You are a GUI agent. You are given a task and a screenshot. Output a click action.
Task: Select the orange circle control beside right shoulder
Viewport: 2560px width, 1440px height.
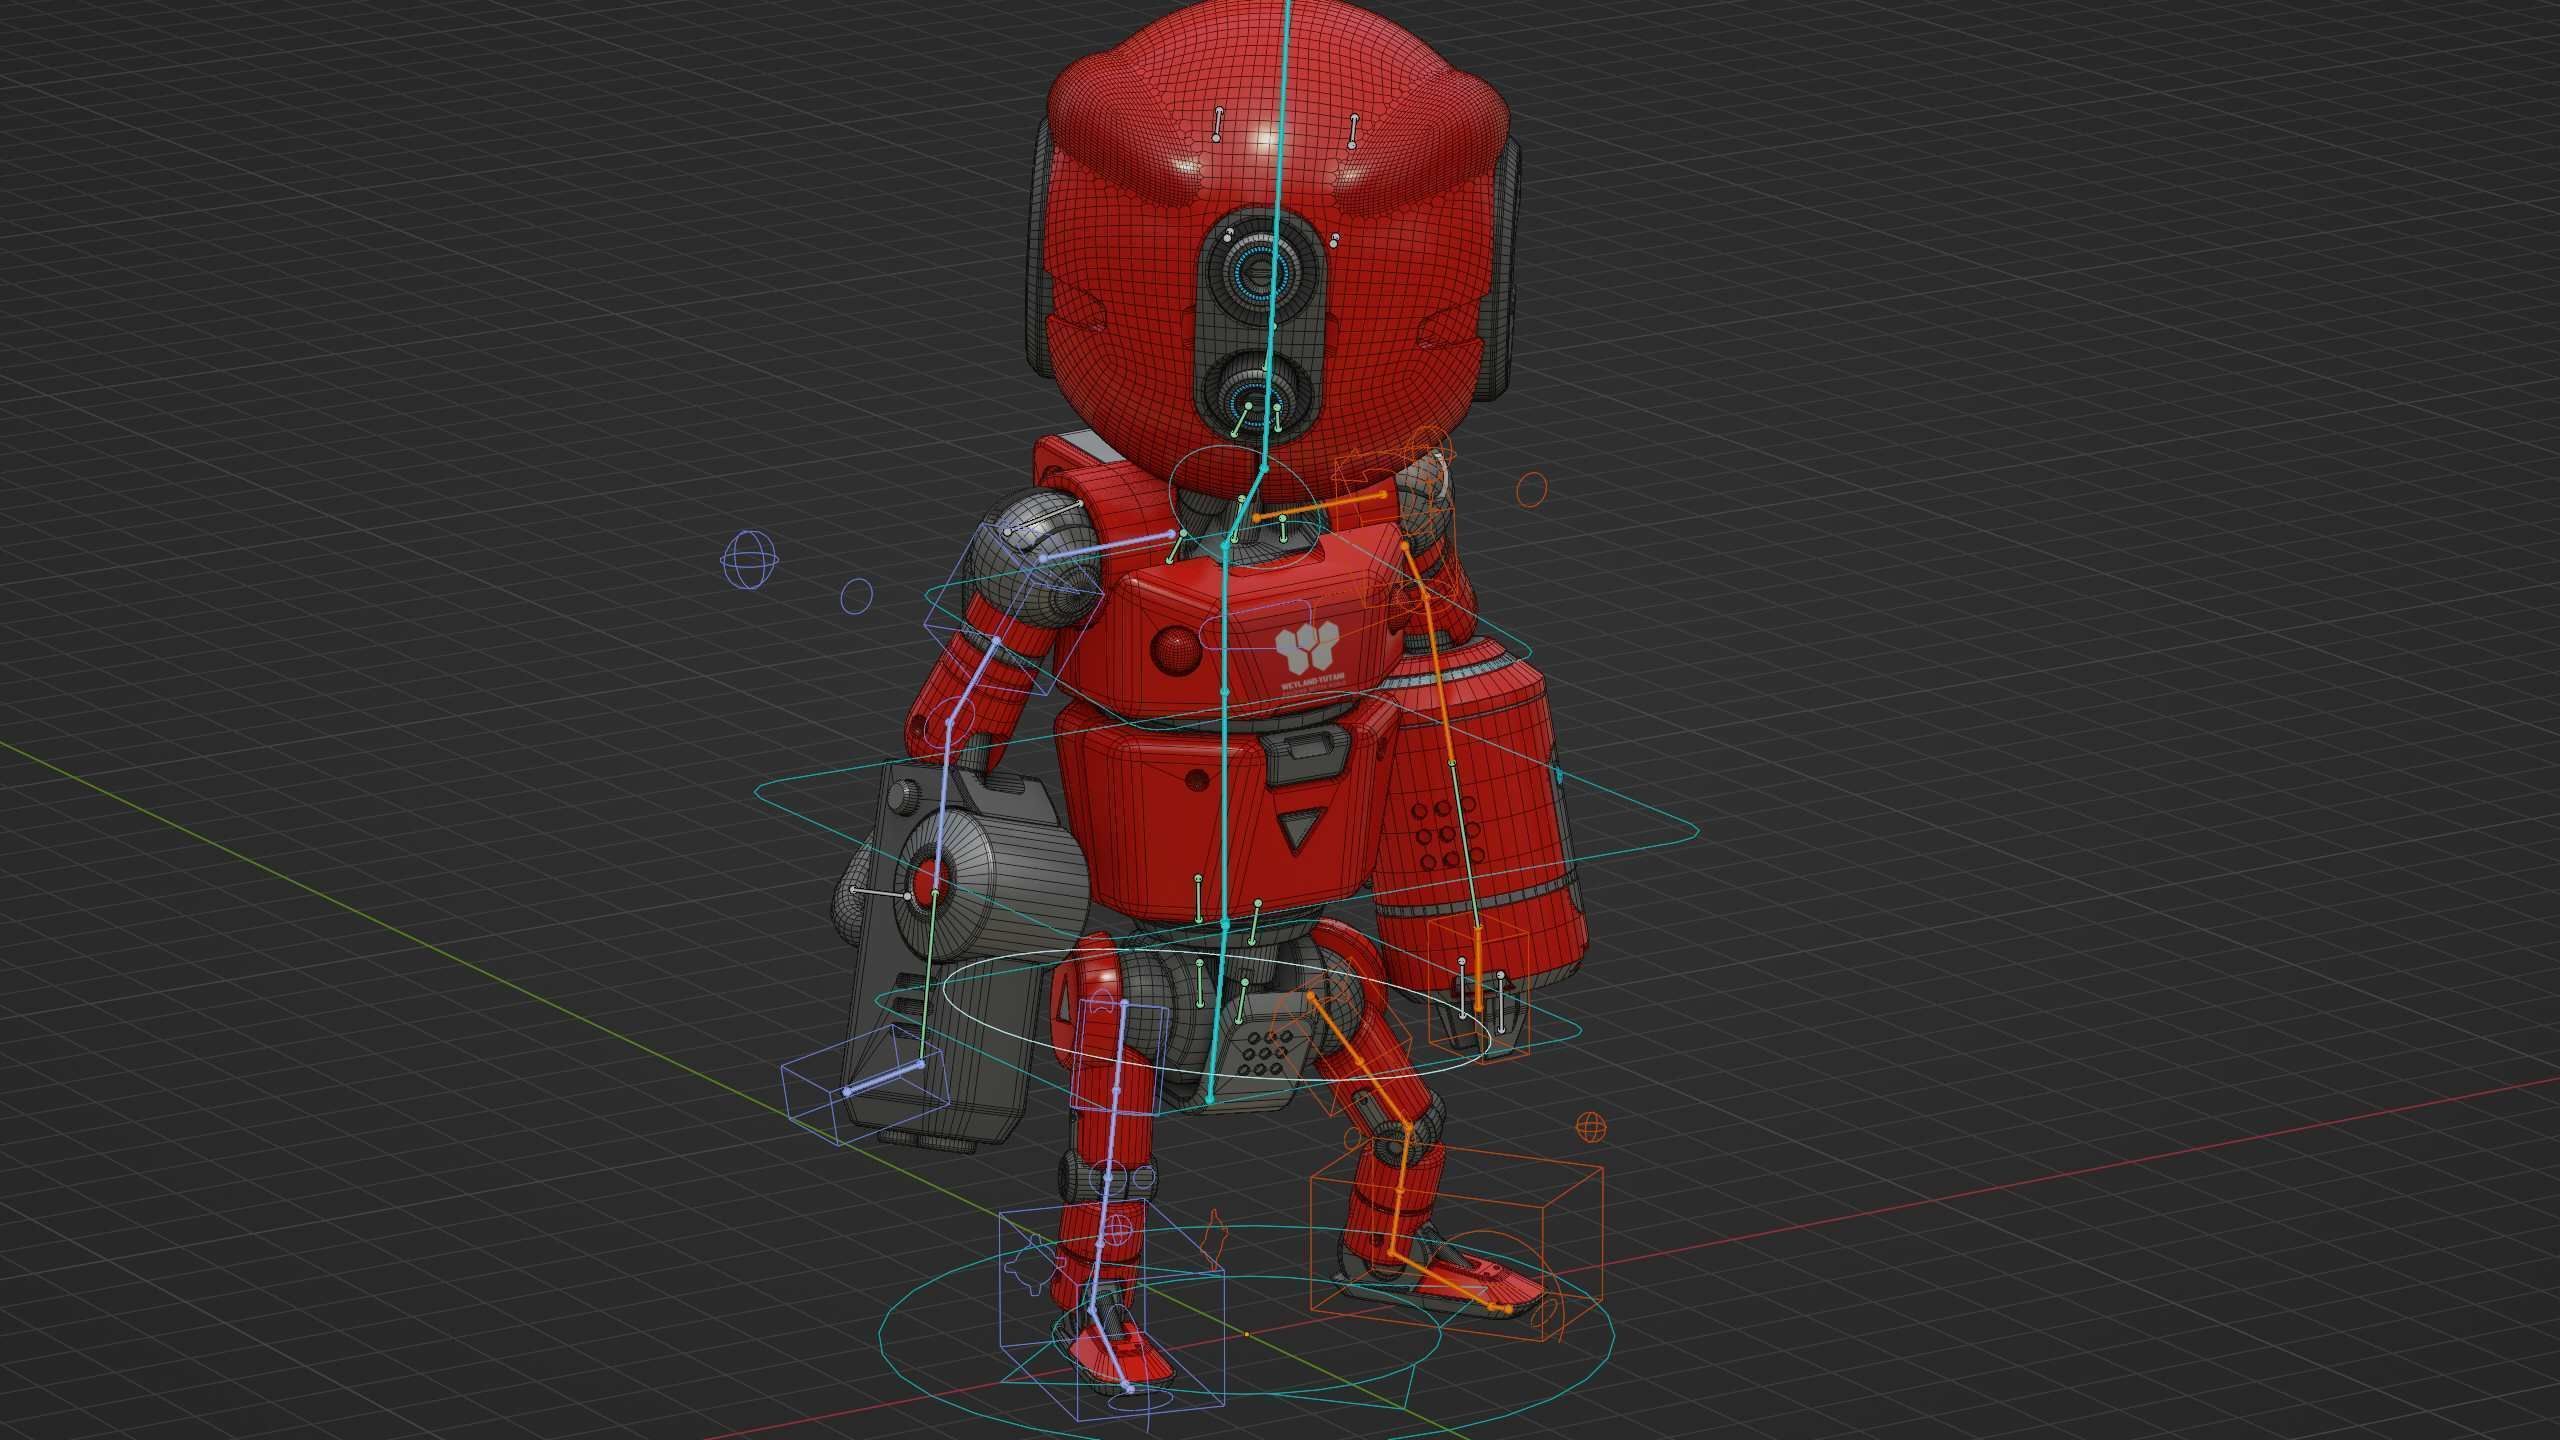[x=1531, y=489]
